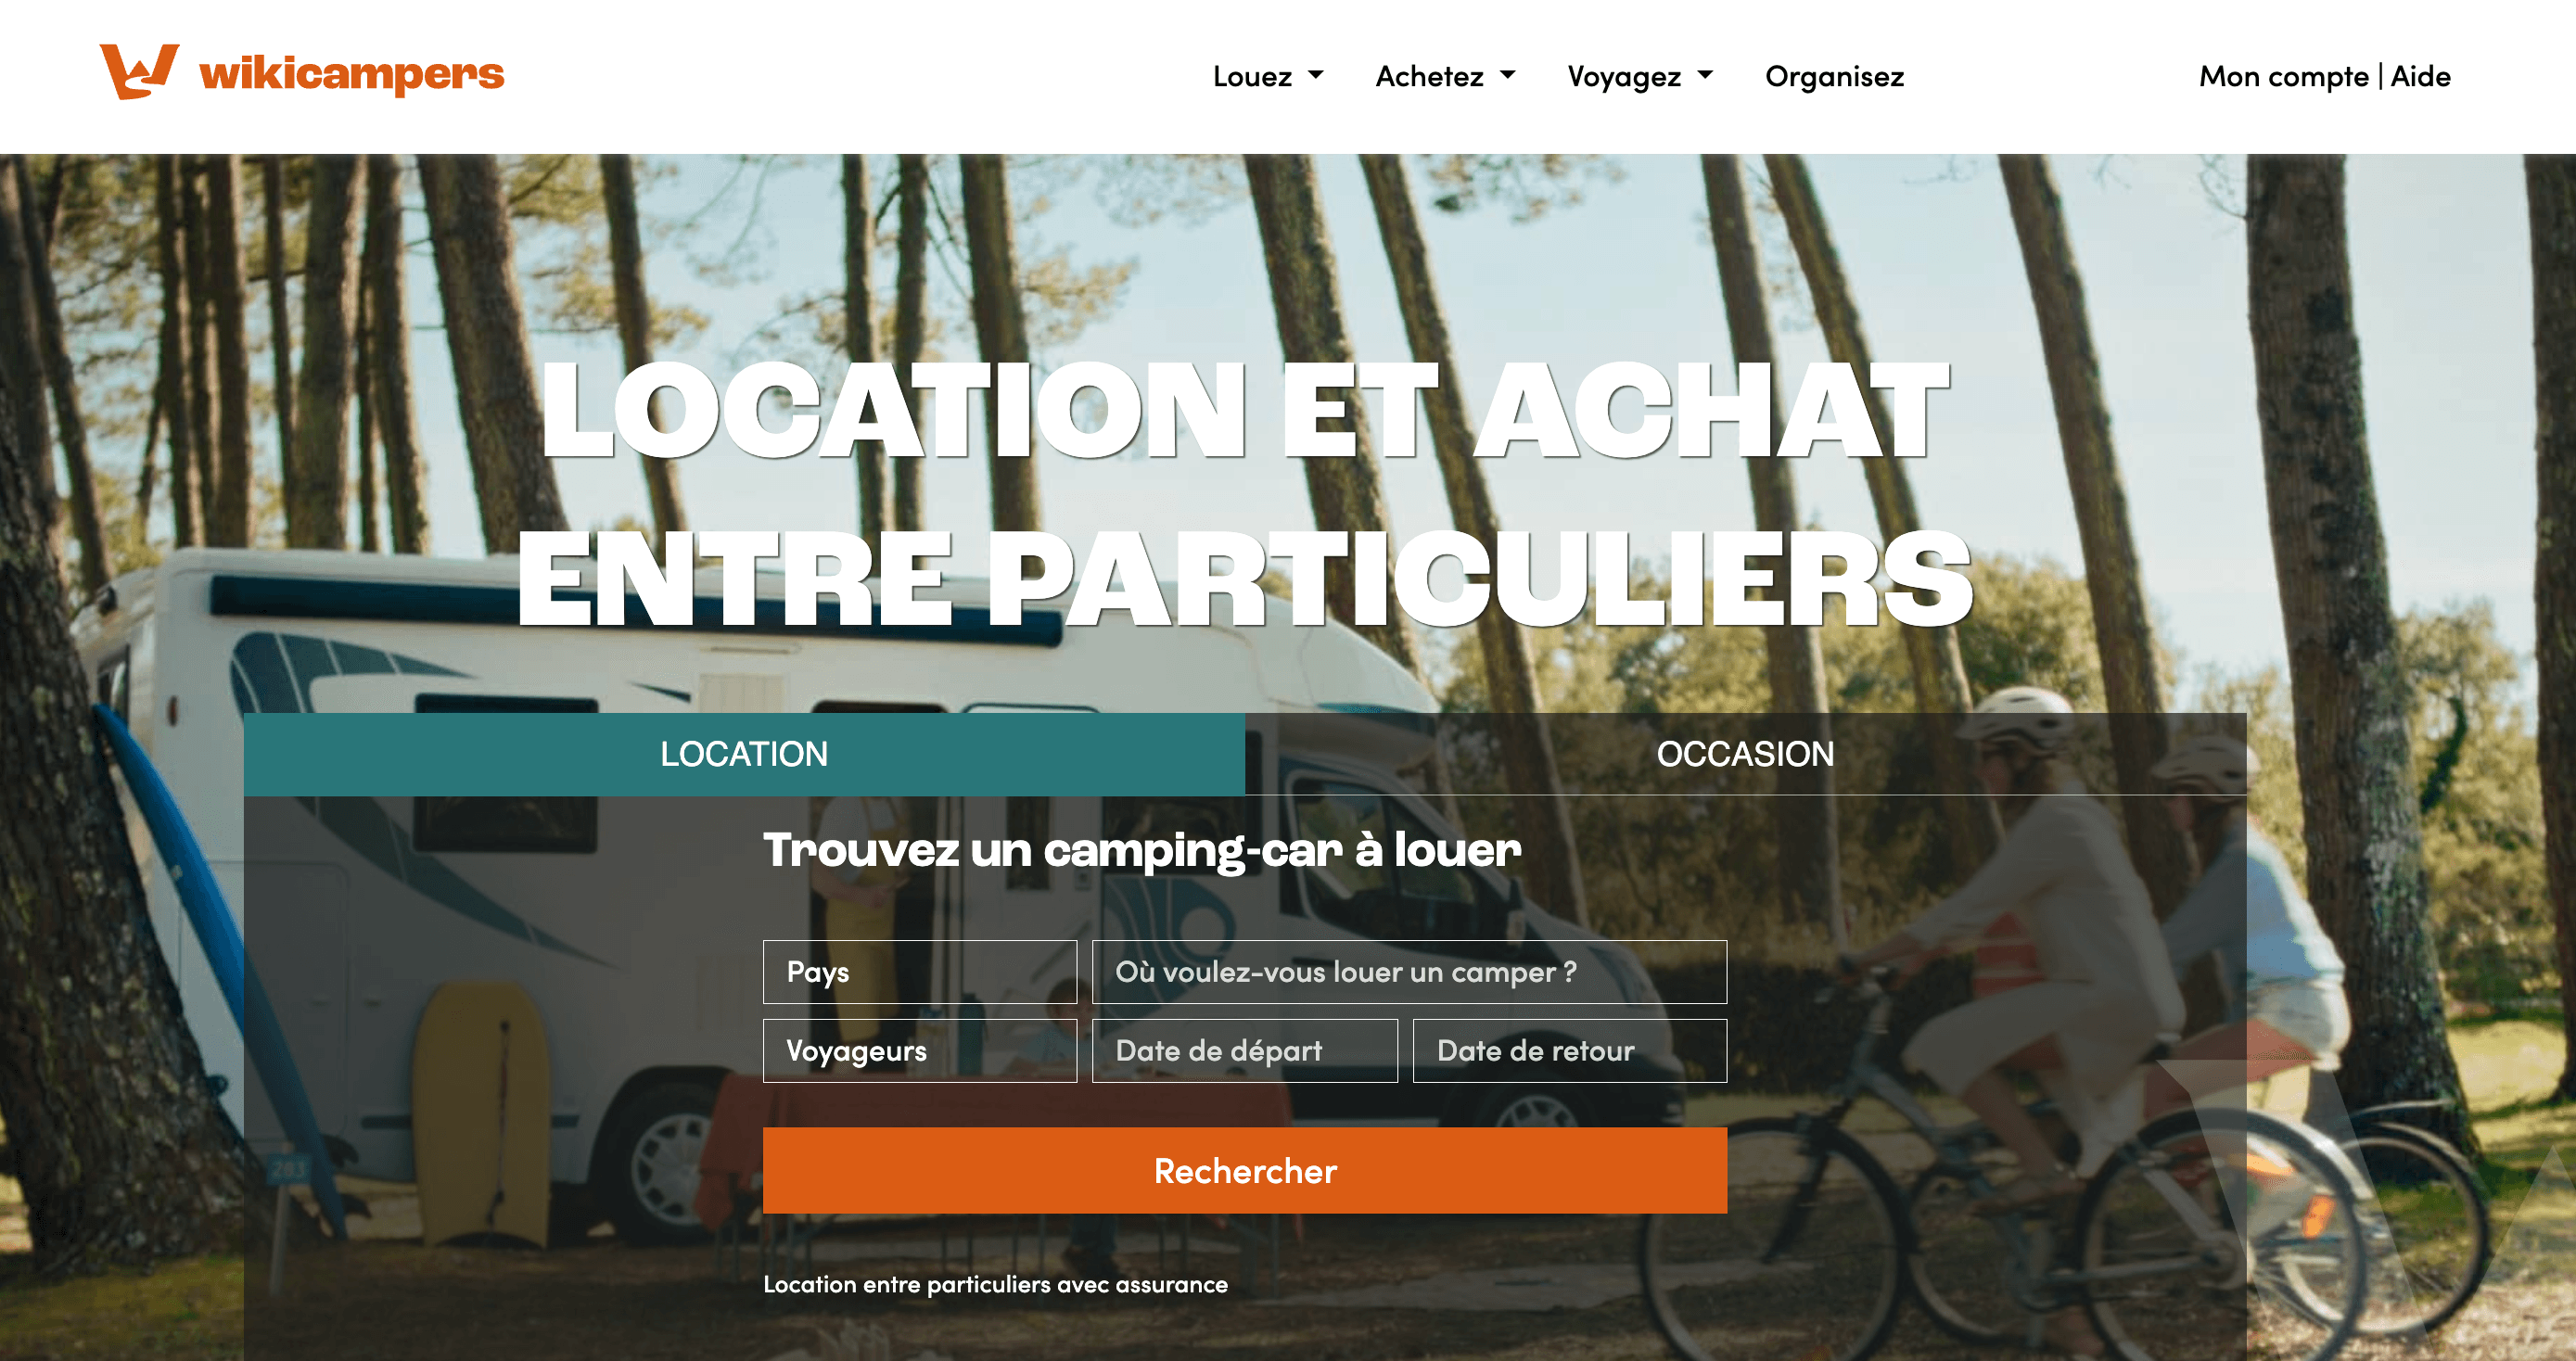This screenshot has height=1361, width=2576.
Task: Expand the Louez dropdown arrow
Action: point(1316,75)
